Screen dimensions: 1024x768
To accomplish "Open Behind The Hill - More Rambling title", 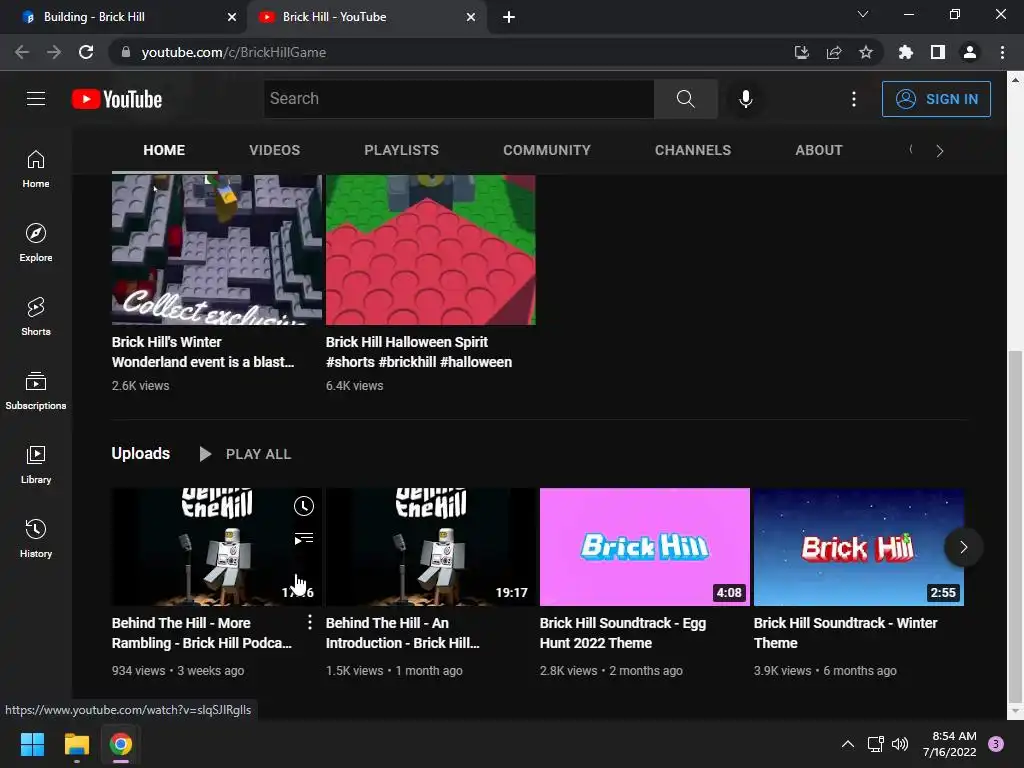I will click(x=202, y=633).
